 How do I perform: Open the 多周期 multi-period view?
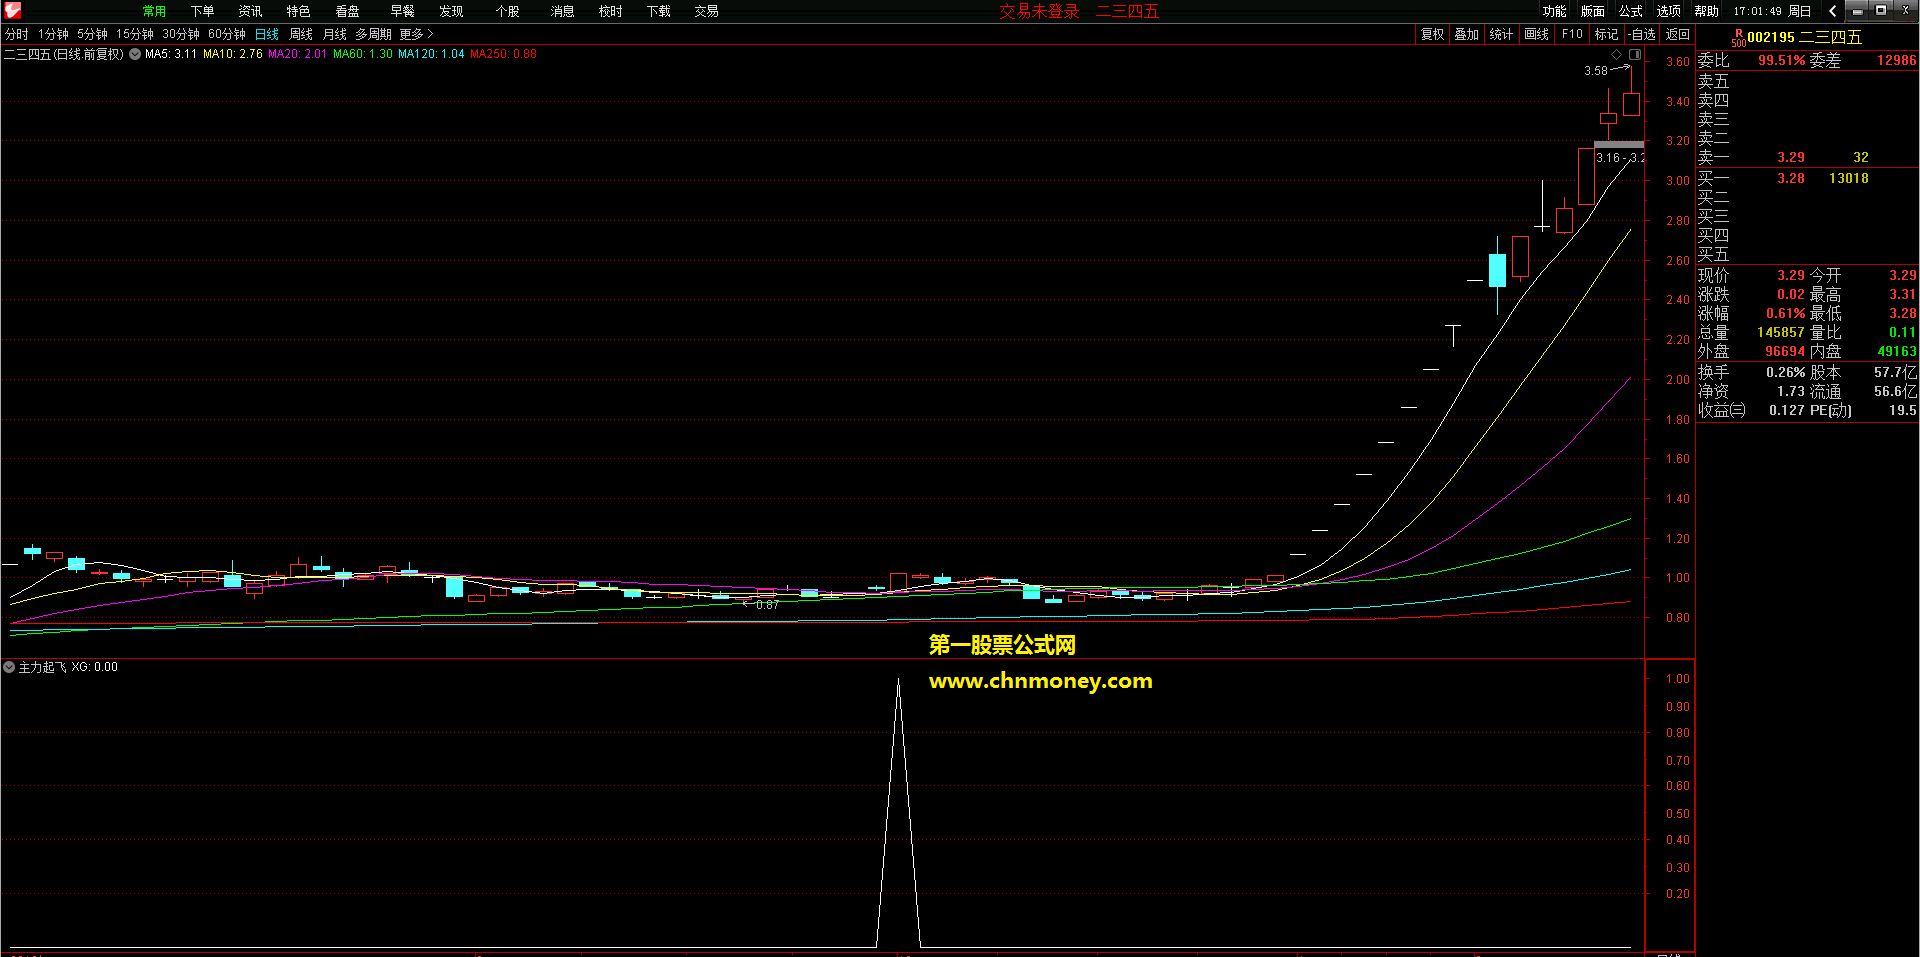[x=373, y=34]
